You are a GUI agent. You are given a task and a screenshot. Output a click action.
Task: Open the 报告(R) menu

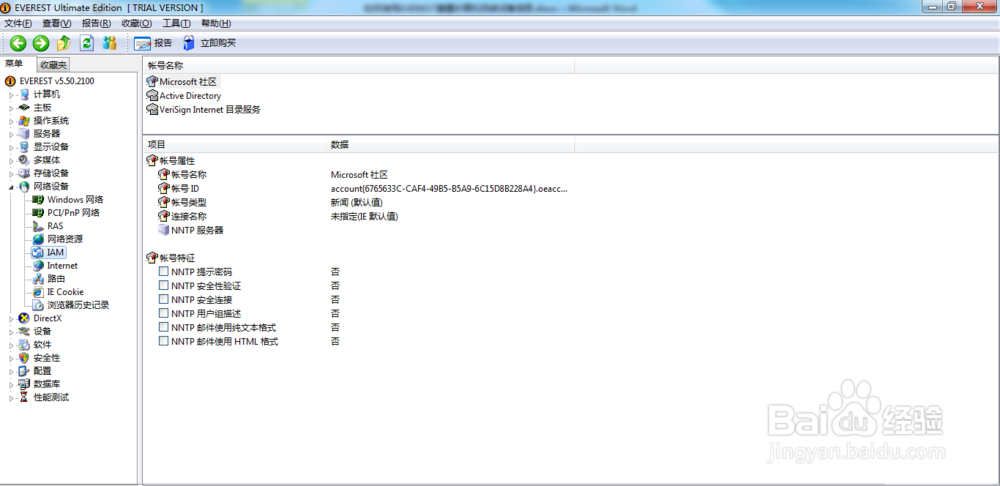pos(96,24)
